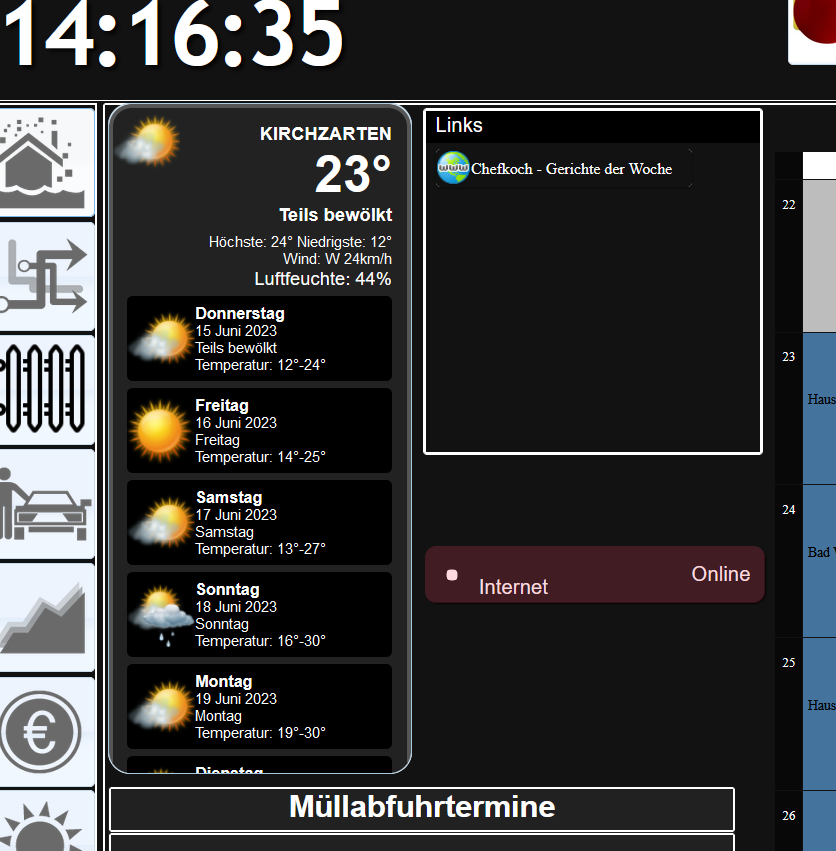Click the Luftfeuchte: 44% value
The width and height of the screenshot is (836, 851).
pyautogui.click(x=323, y=279)
